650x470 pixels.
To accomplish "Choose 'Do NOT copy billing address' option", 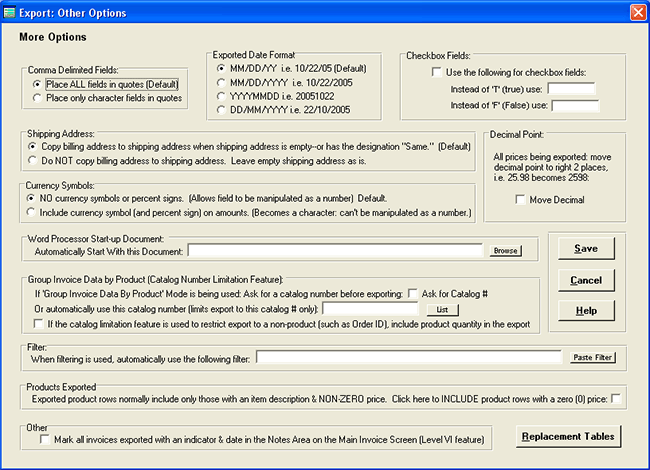I will point(35,159).
